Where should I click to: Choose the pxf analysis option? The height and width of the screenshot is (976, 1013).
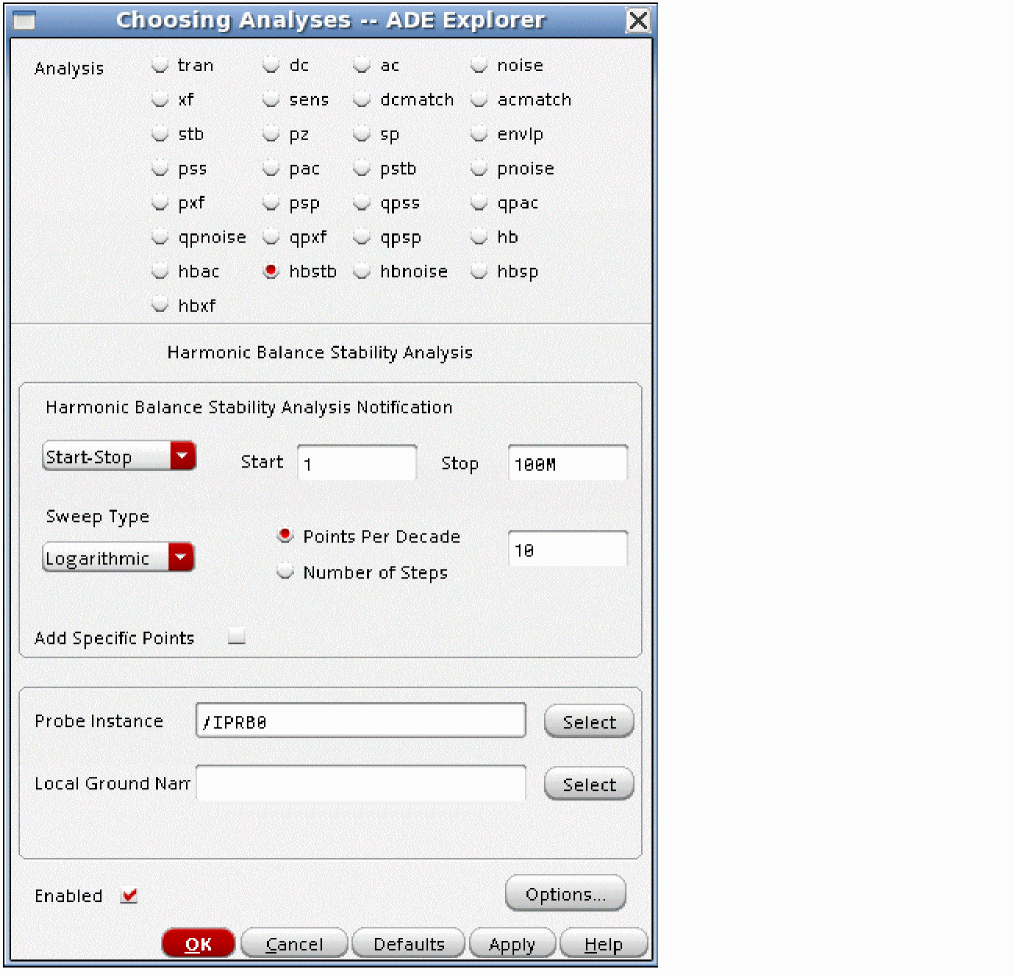click(160, 203)
